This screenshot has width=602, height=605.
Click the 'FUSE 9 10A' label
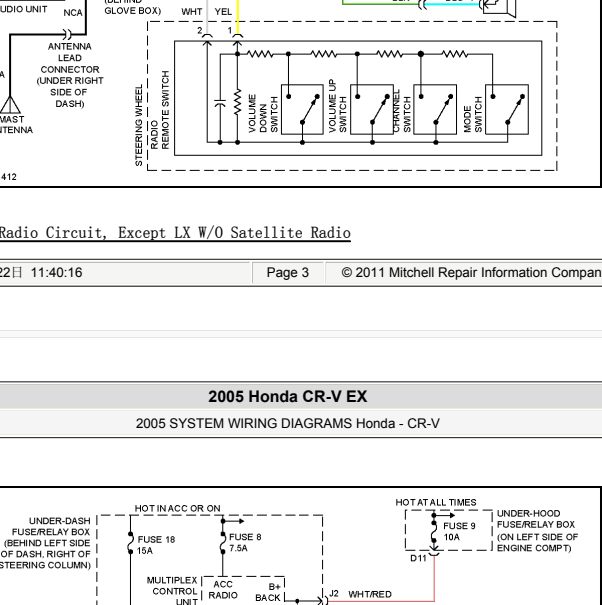(x=459, y=531)
